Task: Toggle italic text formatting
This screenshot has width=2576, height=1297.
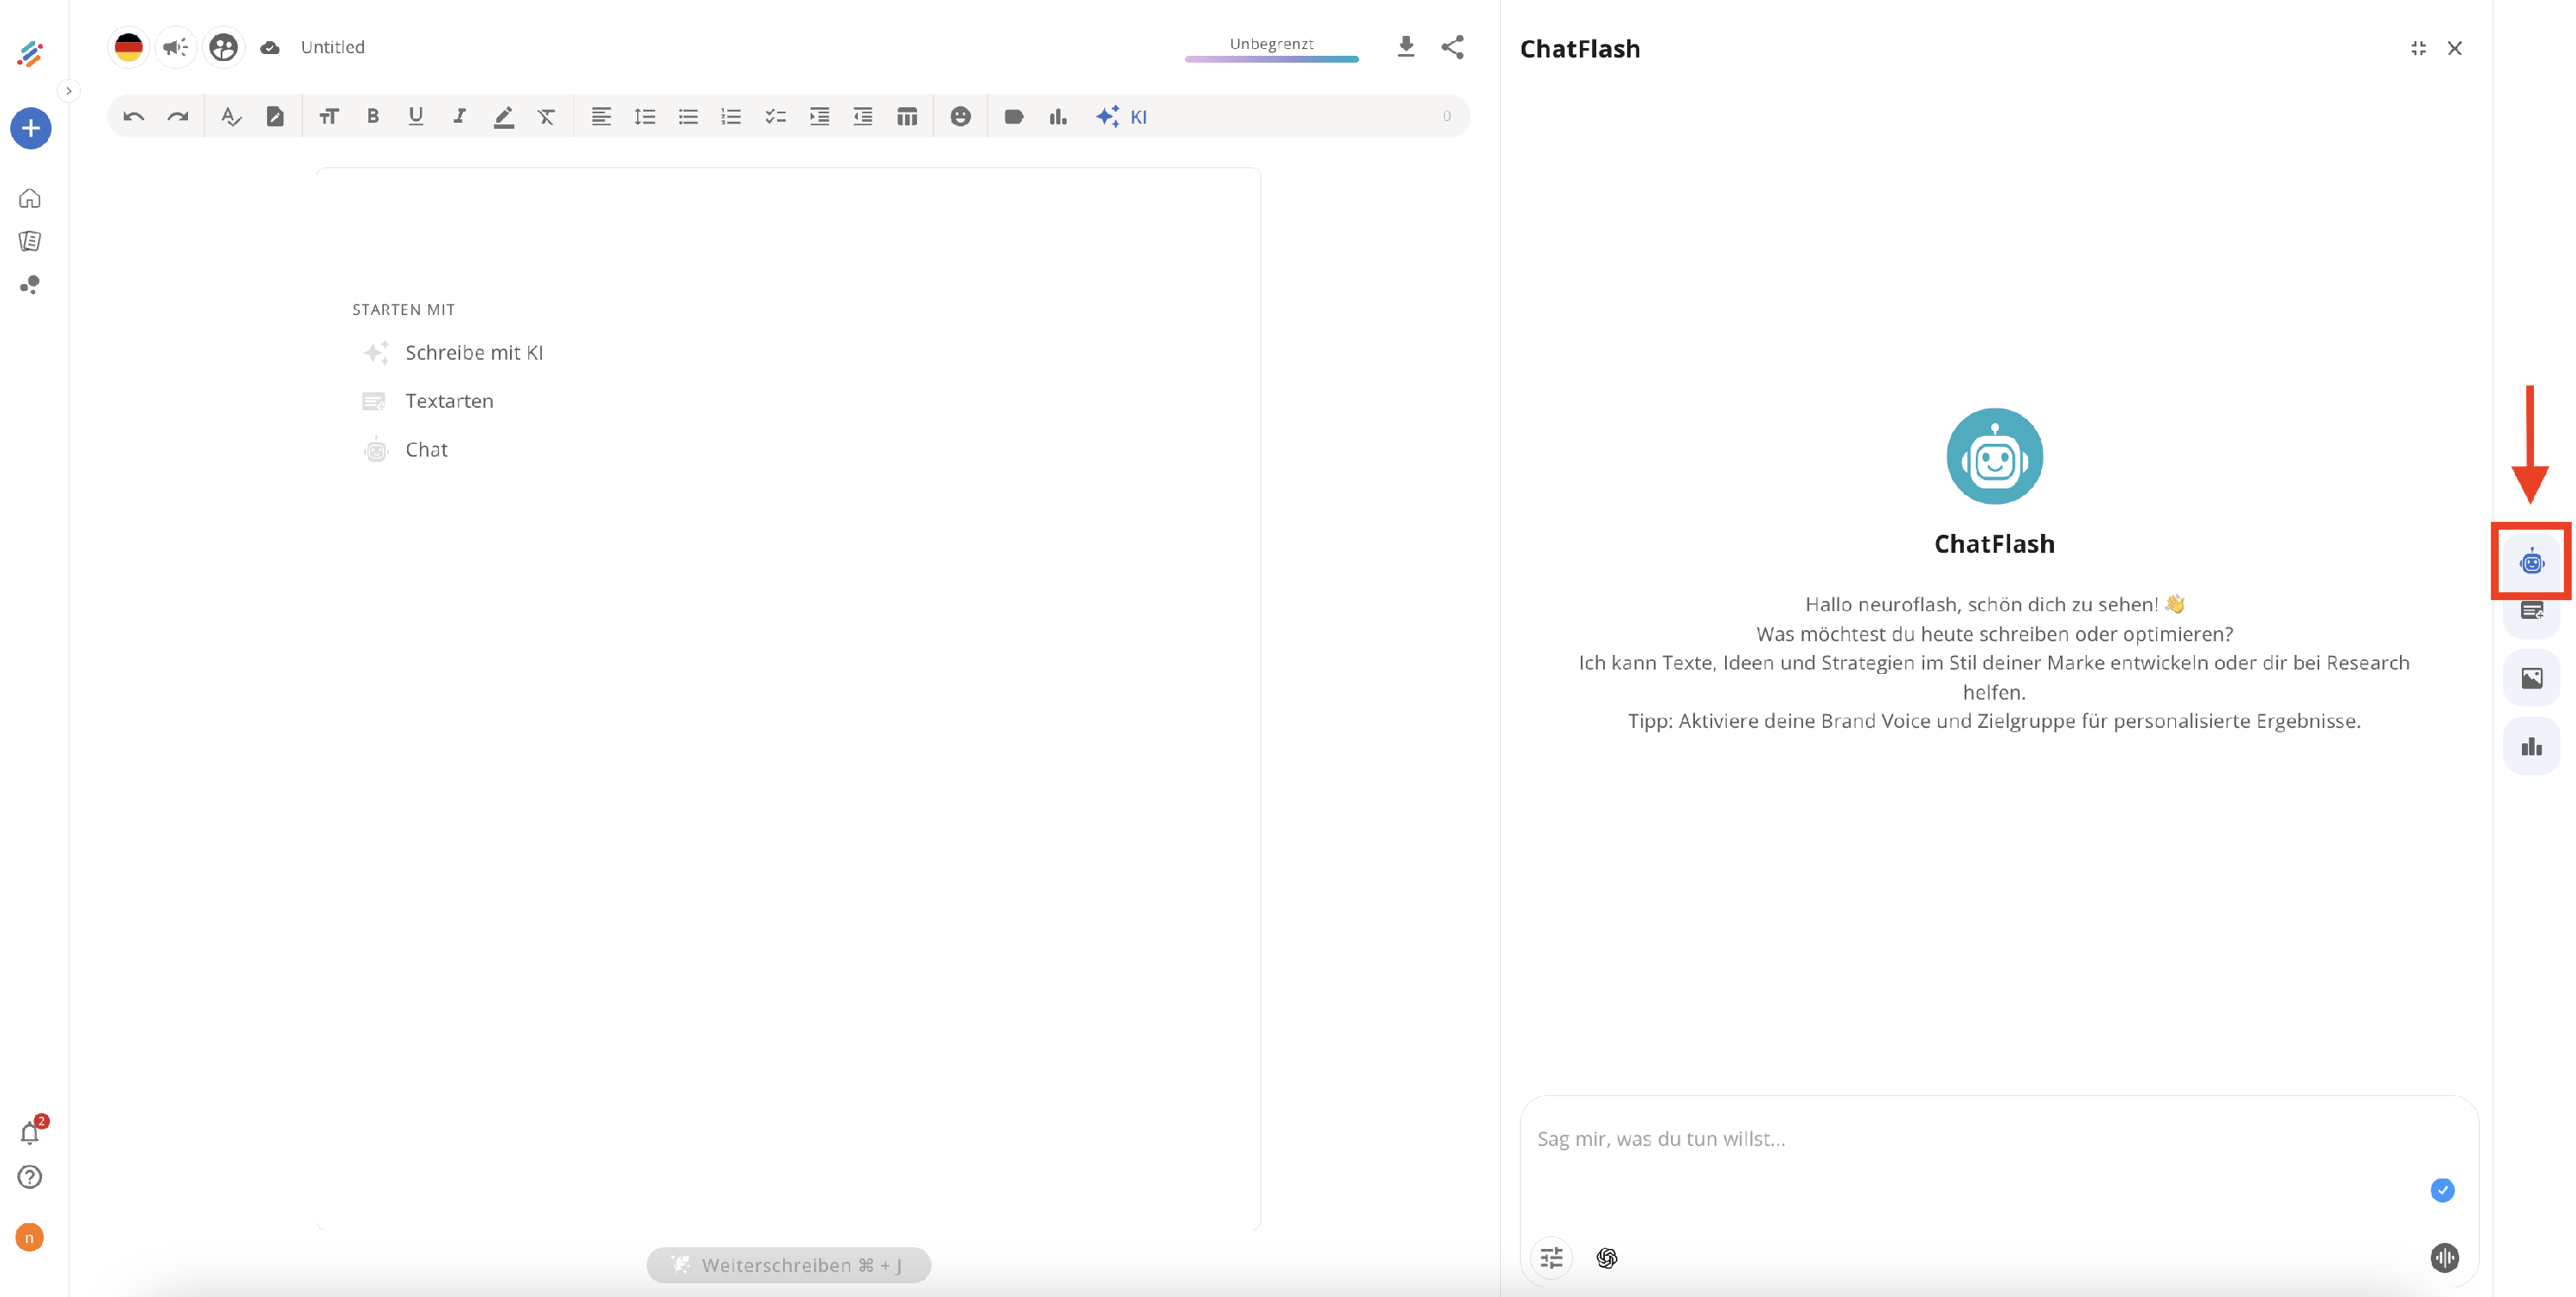Action: pyautogui.click(x=459, y=116)
